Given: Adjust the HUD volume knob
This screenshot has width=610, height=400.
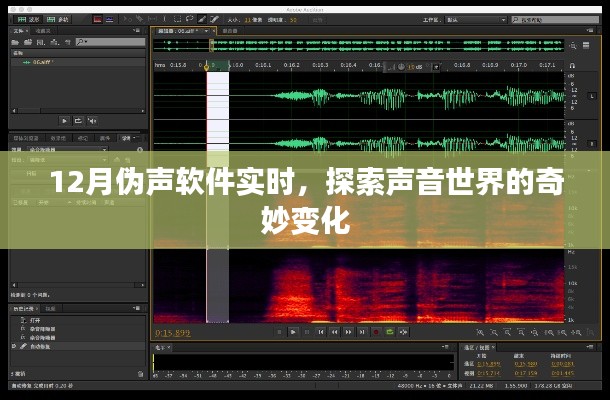Looking at the screenshot, I should (x=401, y=67).
